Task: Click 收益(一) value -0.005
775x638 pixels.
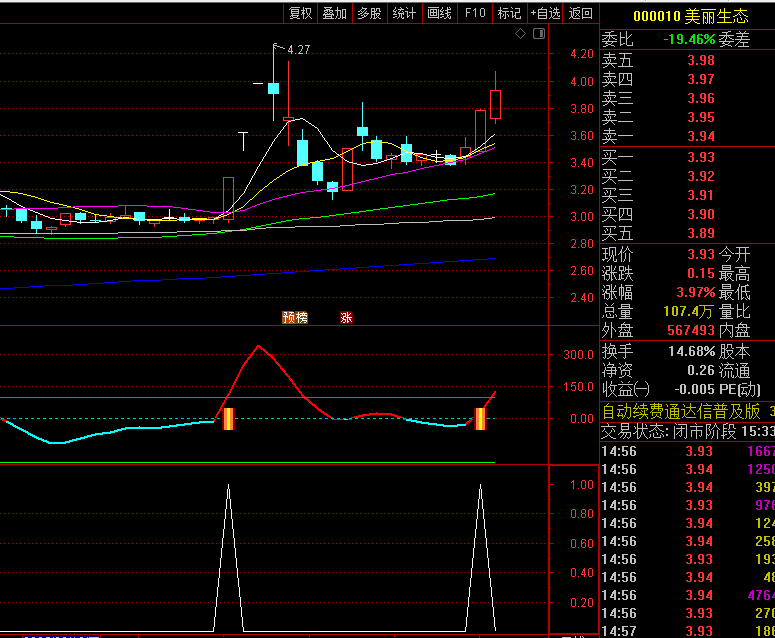Action: (x=694, y=389)
